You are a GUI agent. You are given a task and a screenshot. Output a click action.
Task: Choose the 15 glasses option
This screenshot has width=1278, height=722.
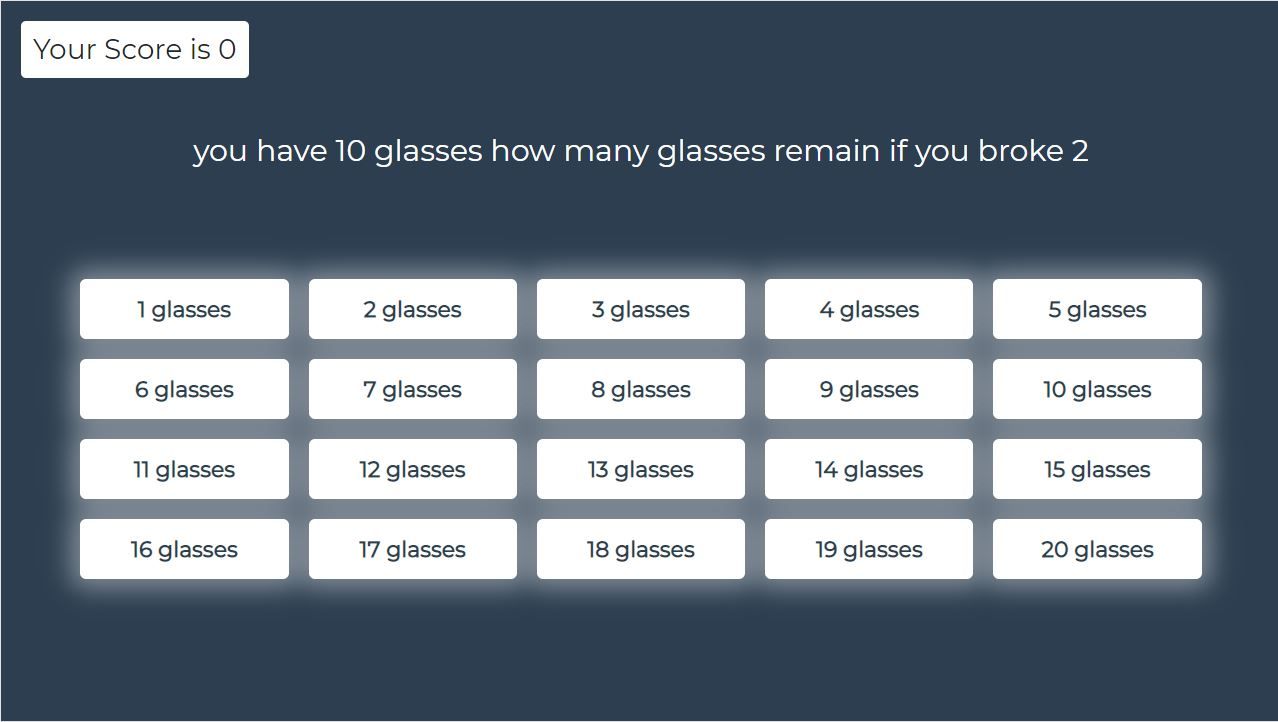[1097, 469]
